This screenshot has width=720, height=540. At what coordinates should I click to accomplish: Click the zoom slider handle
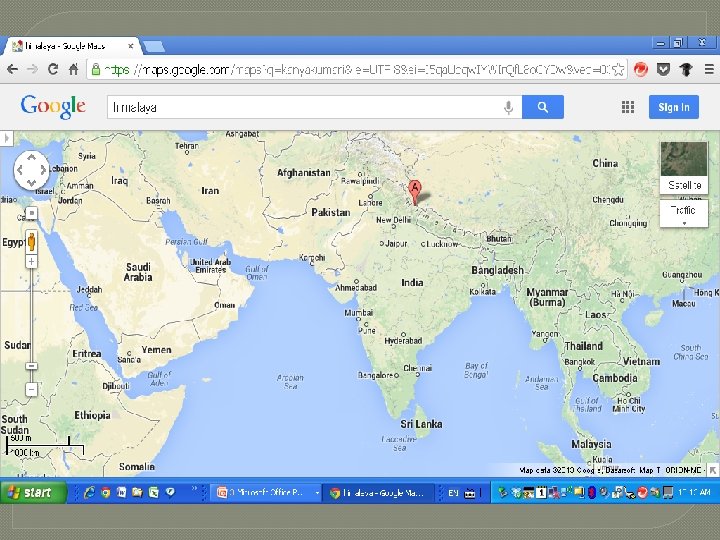pyautogui.click(x=31, y=366)
